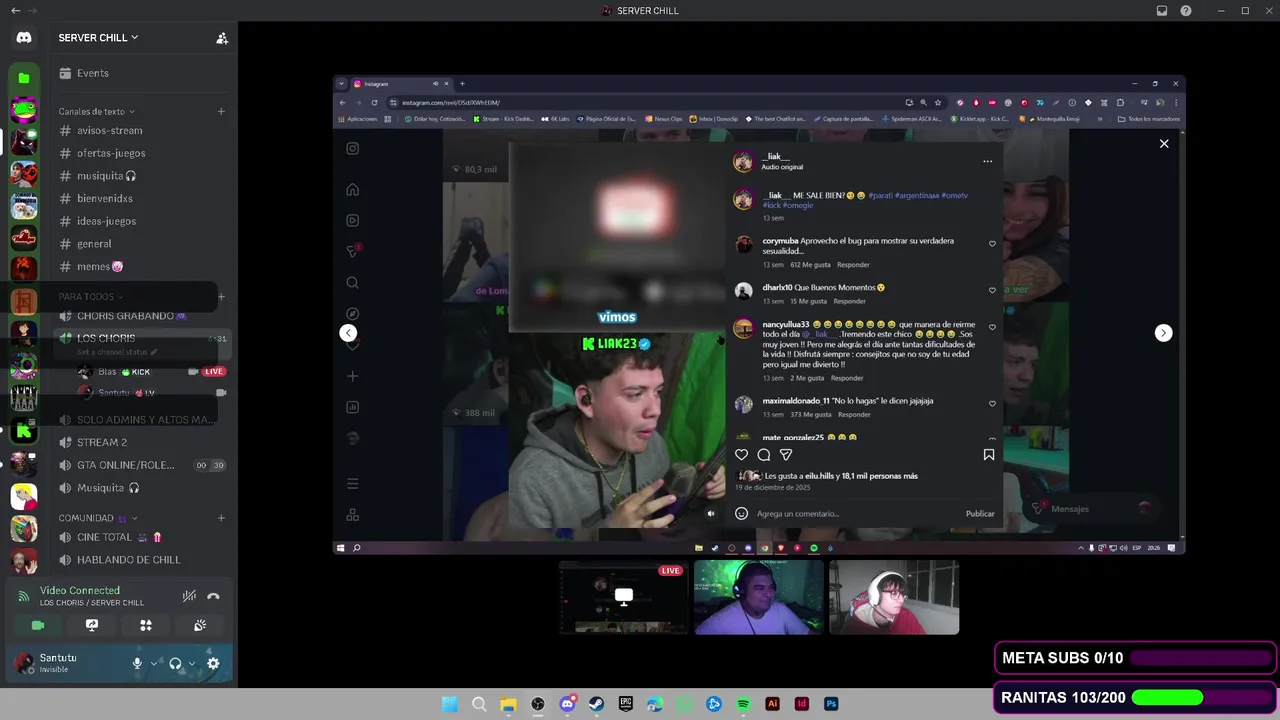The width and height of the screenshot is (1280, 720).
Task: Collapse the COMUNIDAD category
Action: click(x=98, y=518)
